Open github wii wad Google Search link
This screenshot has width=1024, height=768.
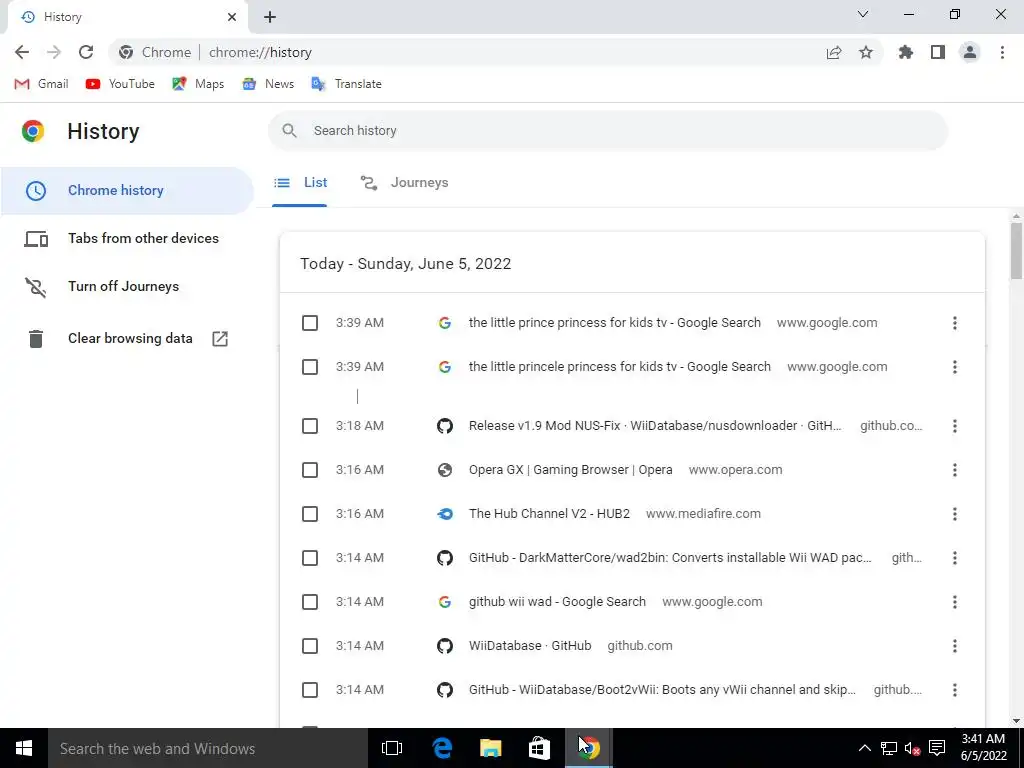(x=557, y=601)
